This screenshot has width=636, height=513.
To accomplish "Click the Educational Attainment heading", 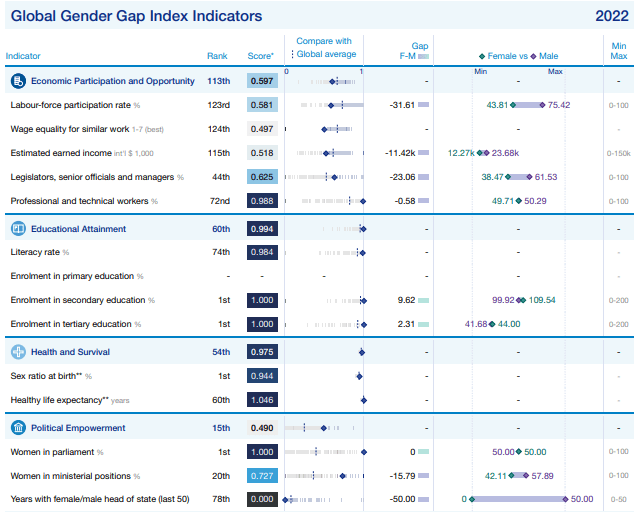I will coord(79,229).
